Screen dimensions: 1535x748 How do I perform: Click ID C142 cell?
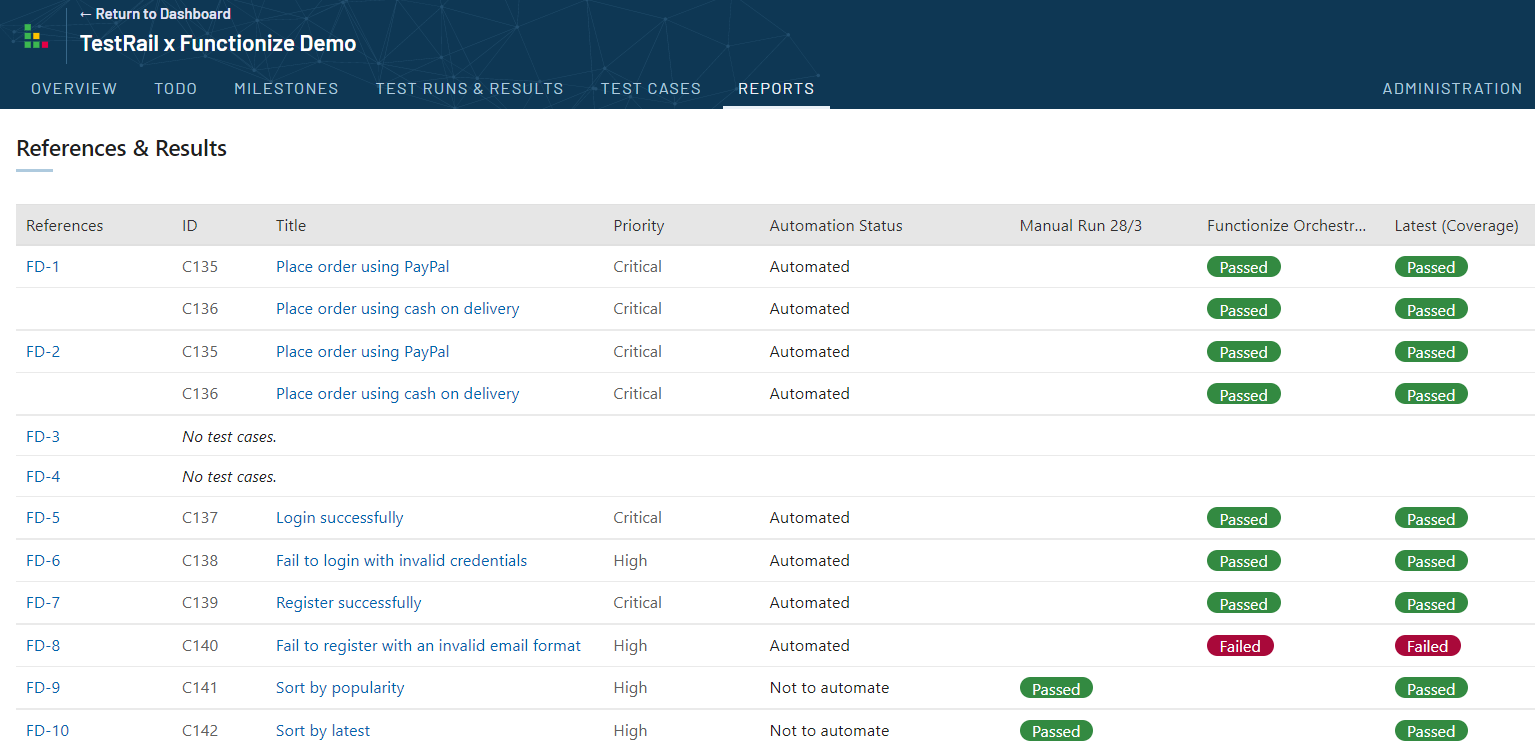click(200, 731)
